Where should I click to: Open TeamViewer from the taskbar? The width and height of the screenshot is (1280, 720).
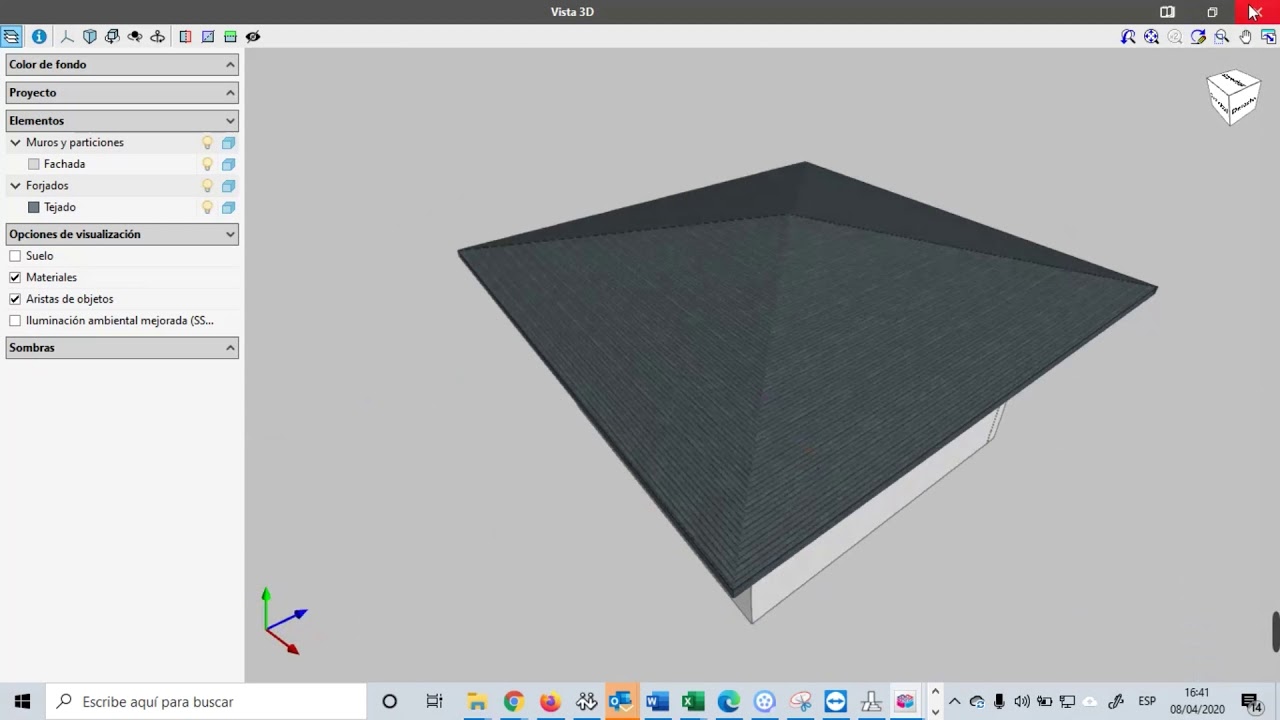pyautogui.click(x=835, y=702)
